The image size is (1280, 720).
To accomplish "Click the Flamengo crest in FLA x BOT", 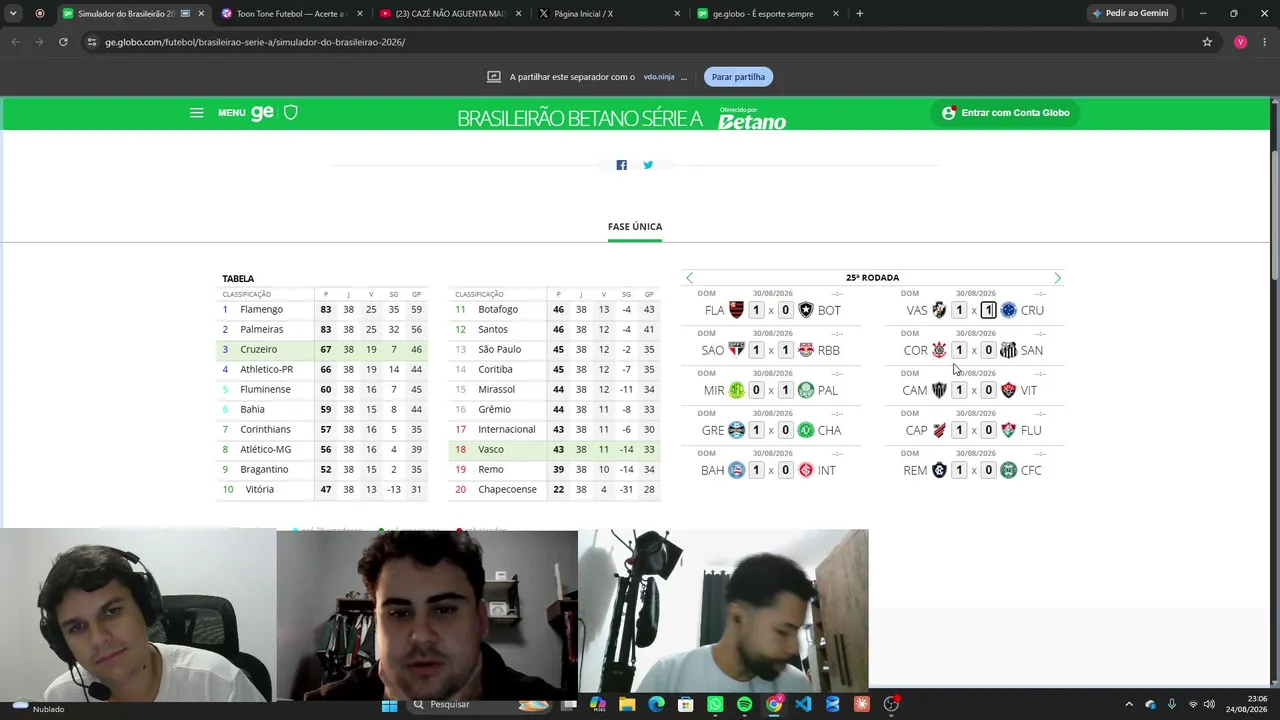I will click(736, 310).
